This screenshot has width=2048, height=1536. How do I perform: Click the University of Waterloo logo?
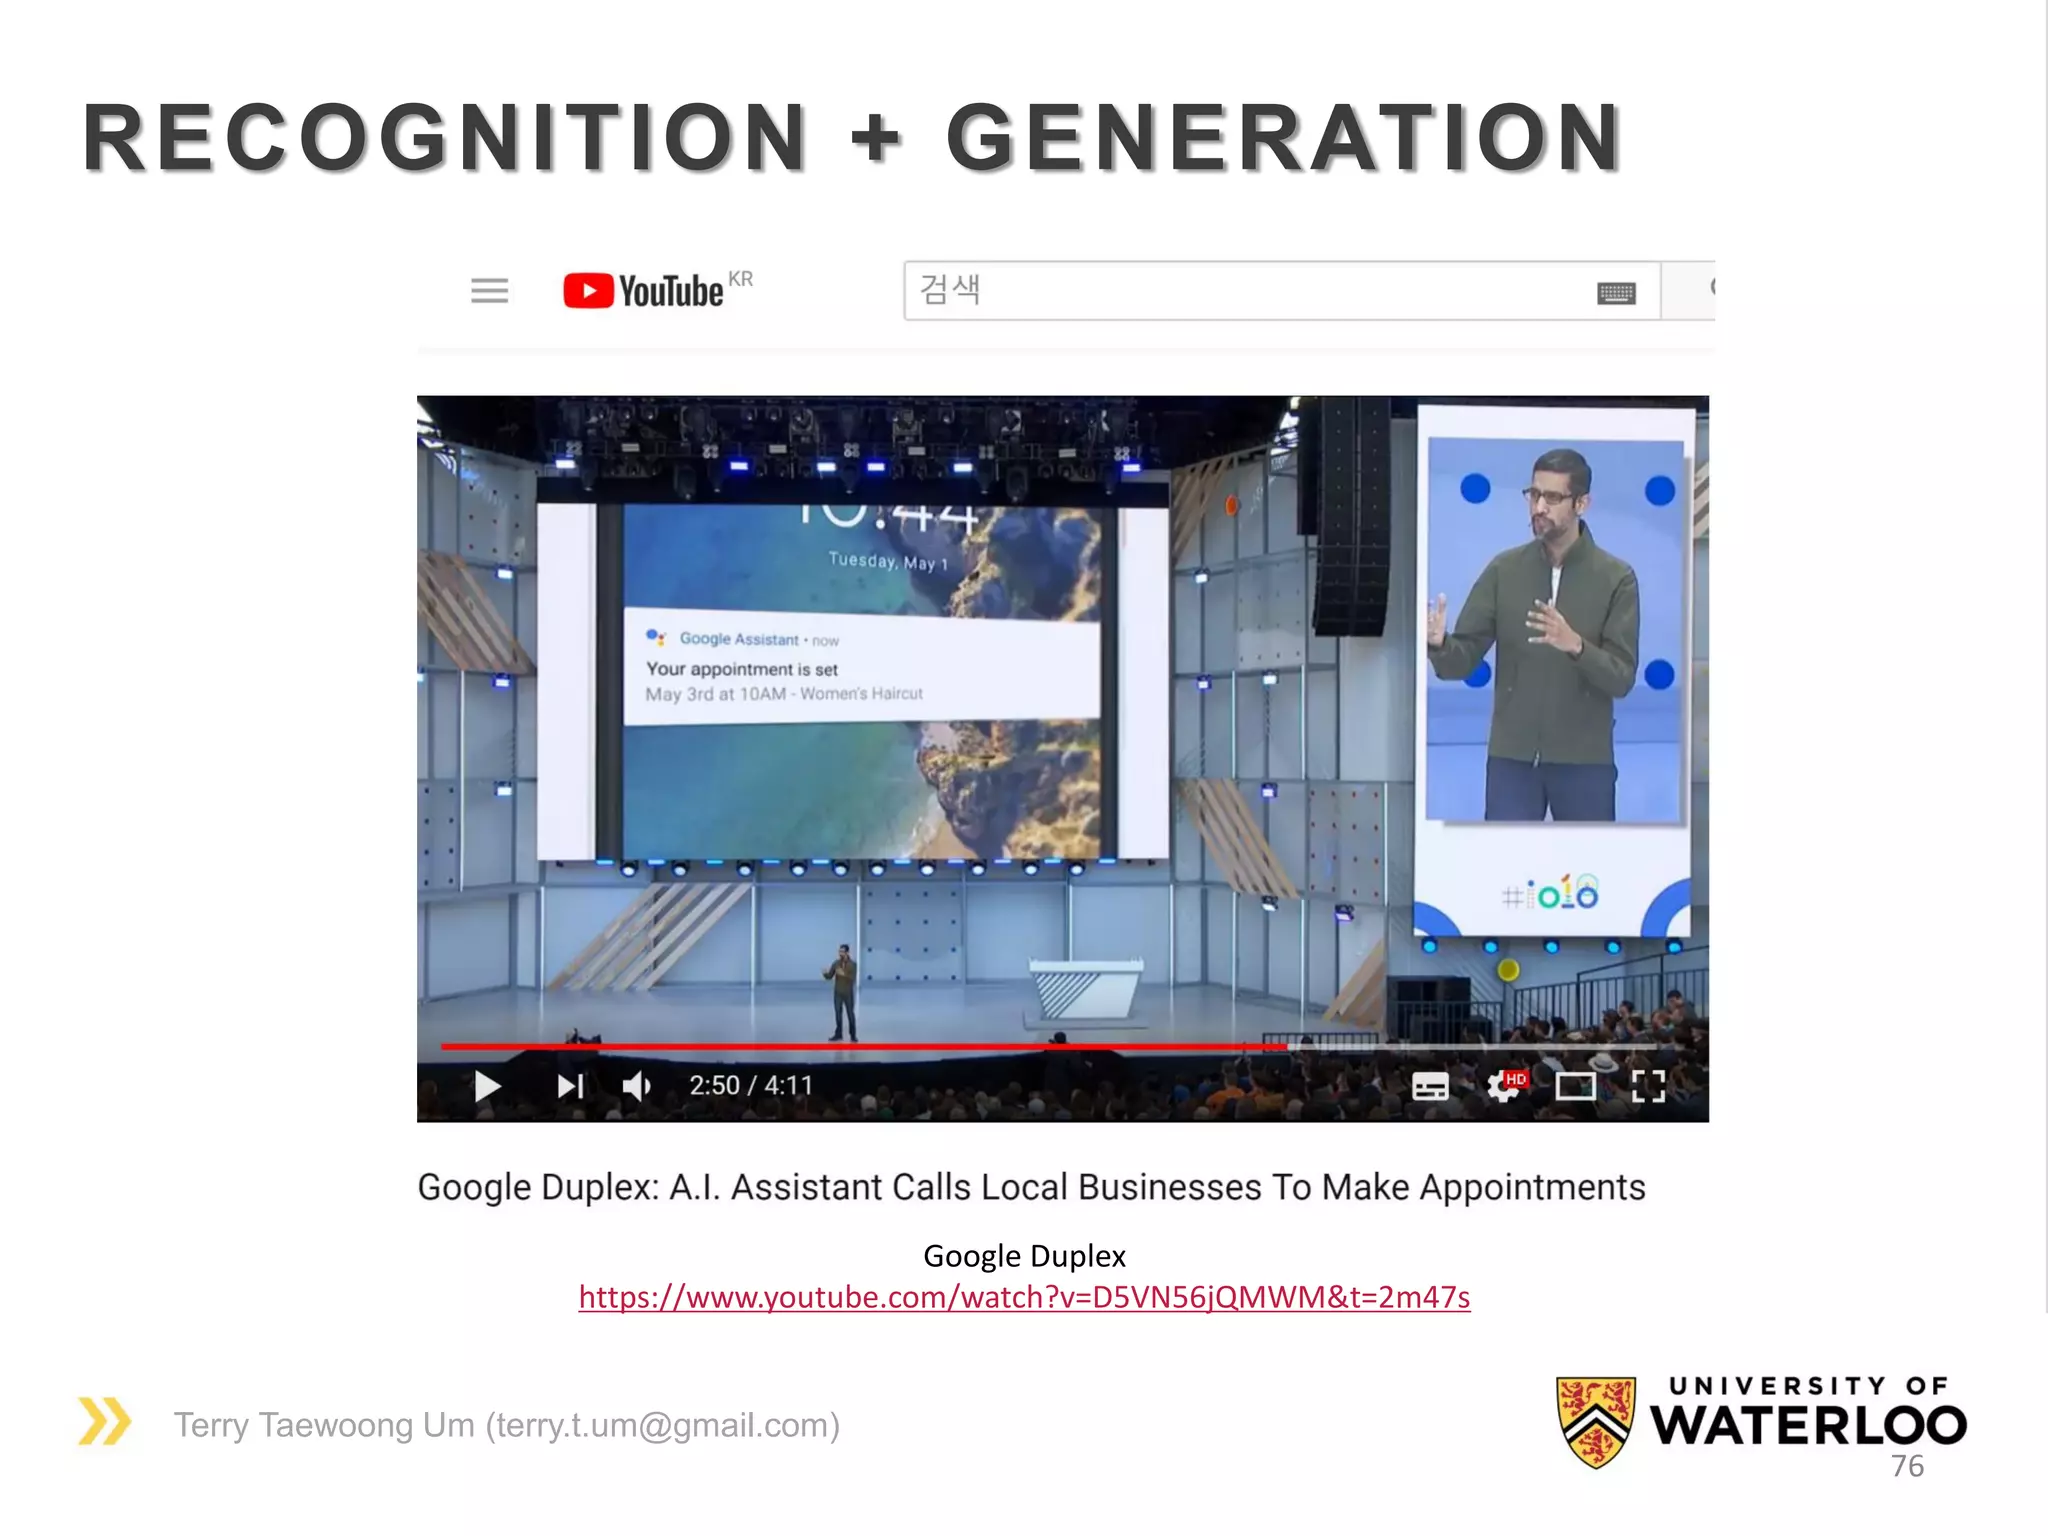pos(1761,1421)
